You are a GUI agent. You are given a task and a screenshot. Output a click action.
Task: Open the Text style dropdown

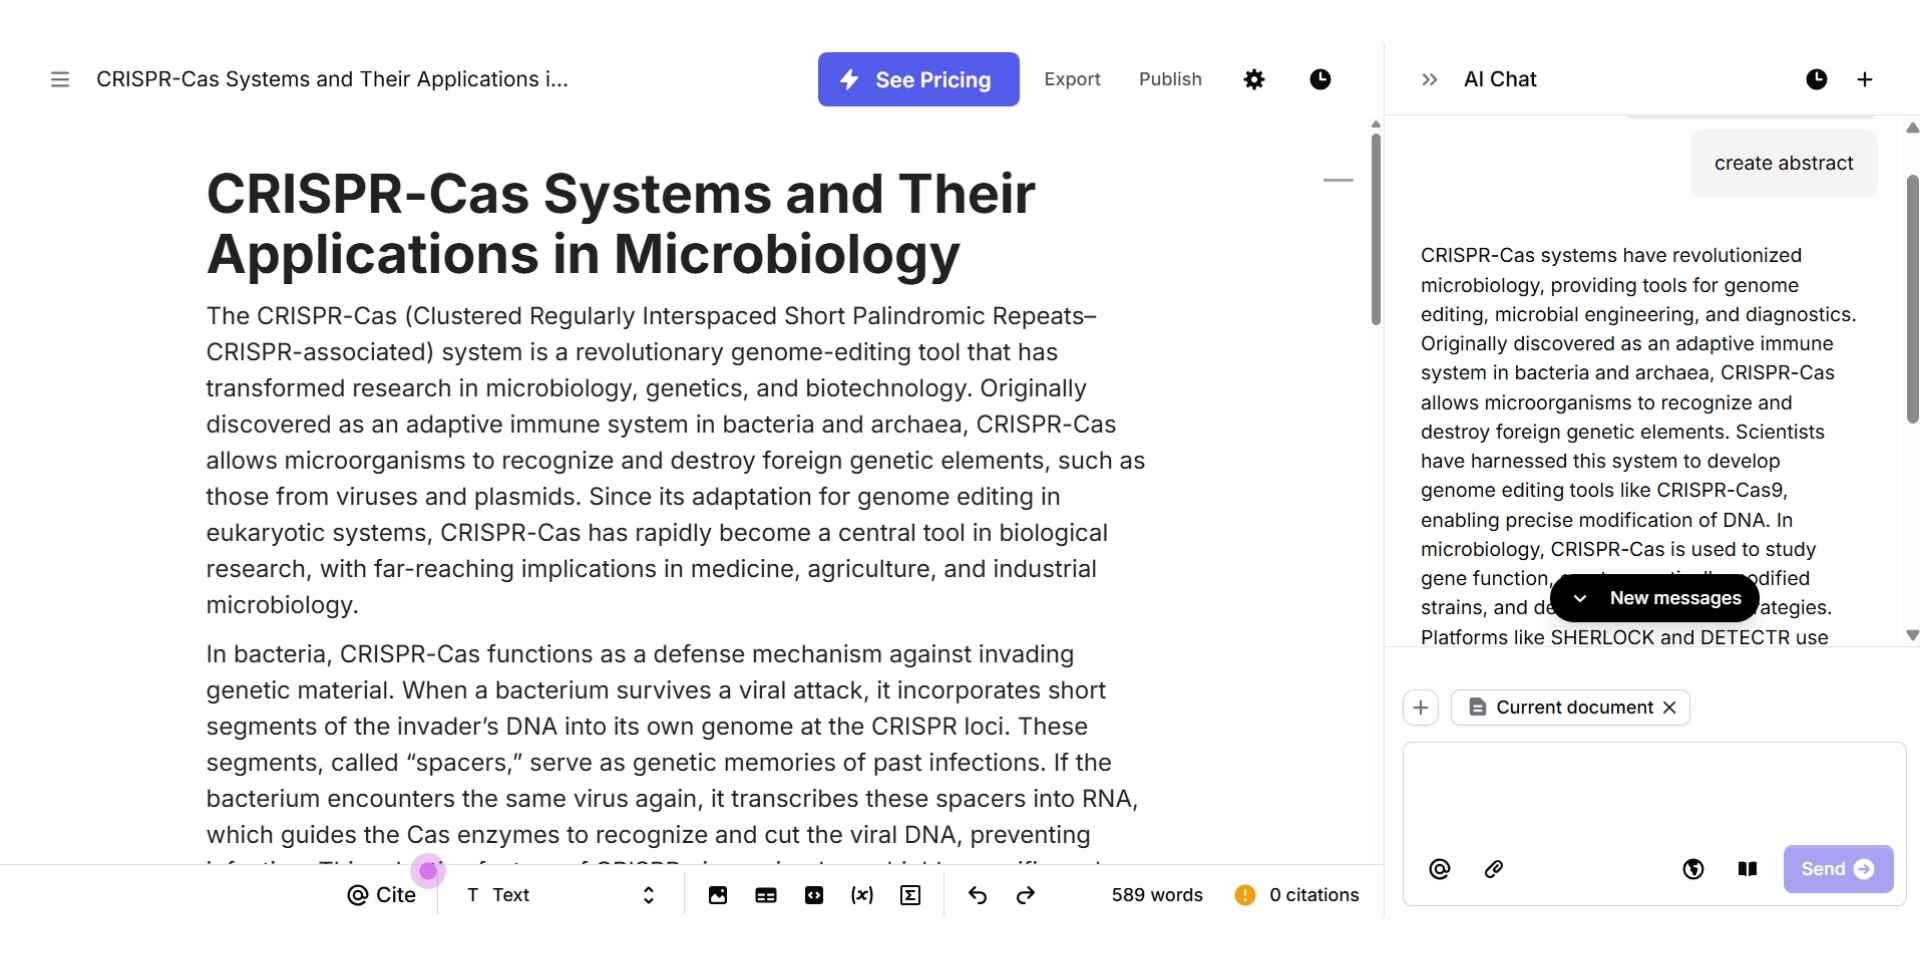pyautogui.click(x=560, y=895)
